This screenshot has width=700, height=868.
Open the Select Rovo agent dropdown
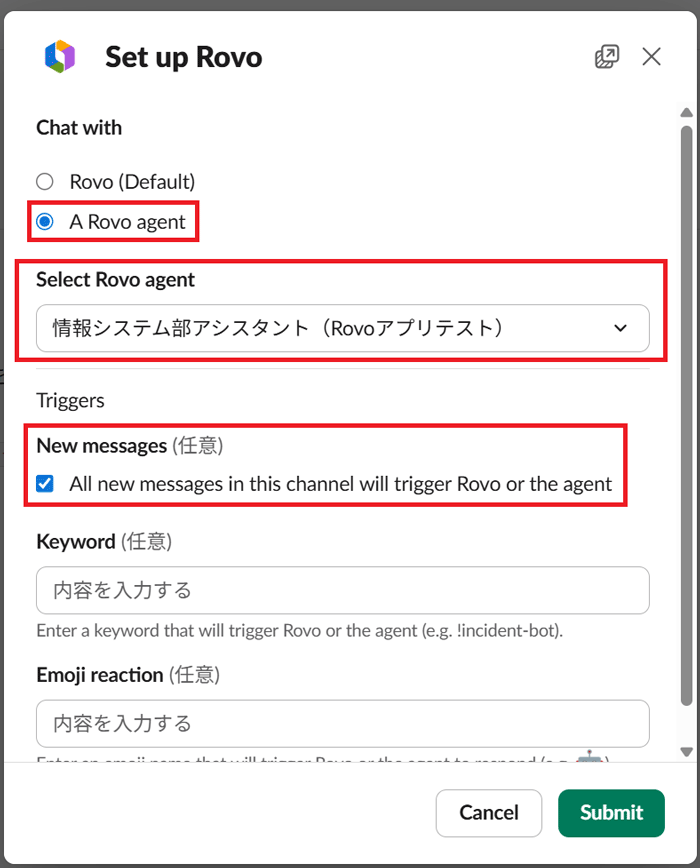pos(343,328)
